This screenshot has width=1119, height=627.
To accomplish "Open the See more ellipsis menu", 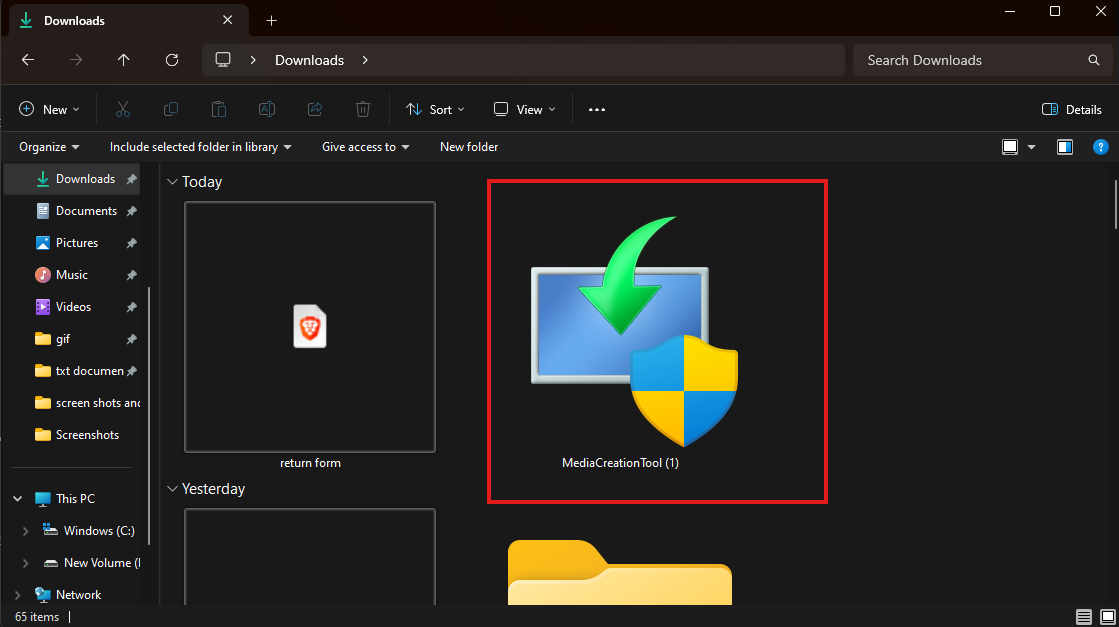I will click(597, 109).
